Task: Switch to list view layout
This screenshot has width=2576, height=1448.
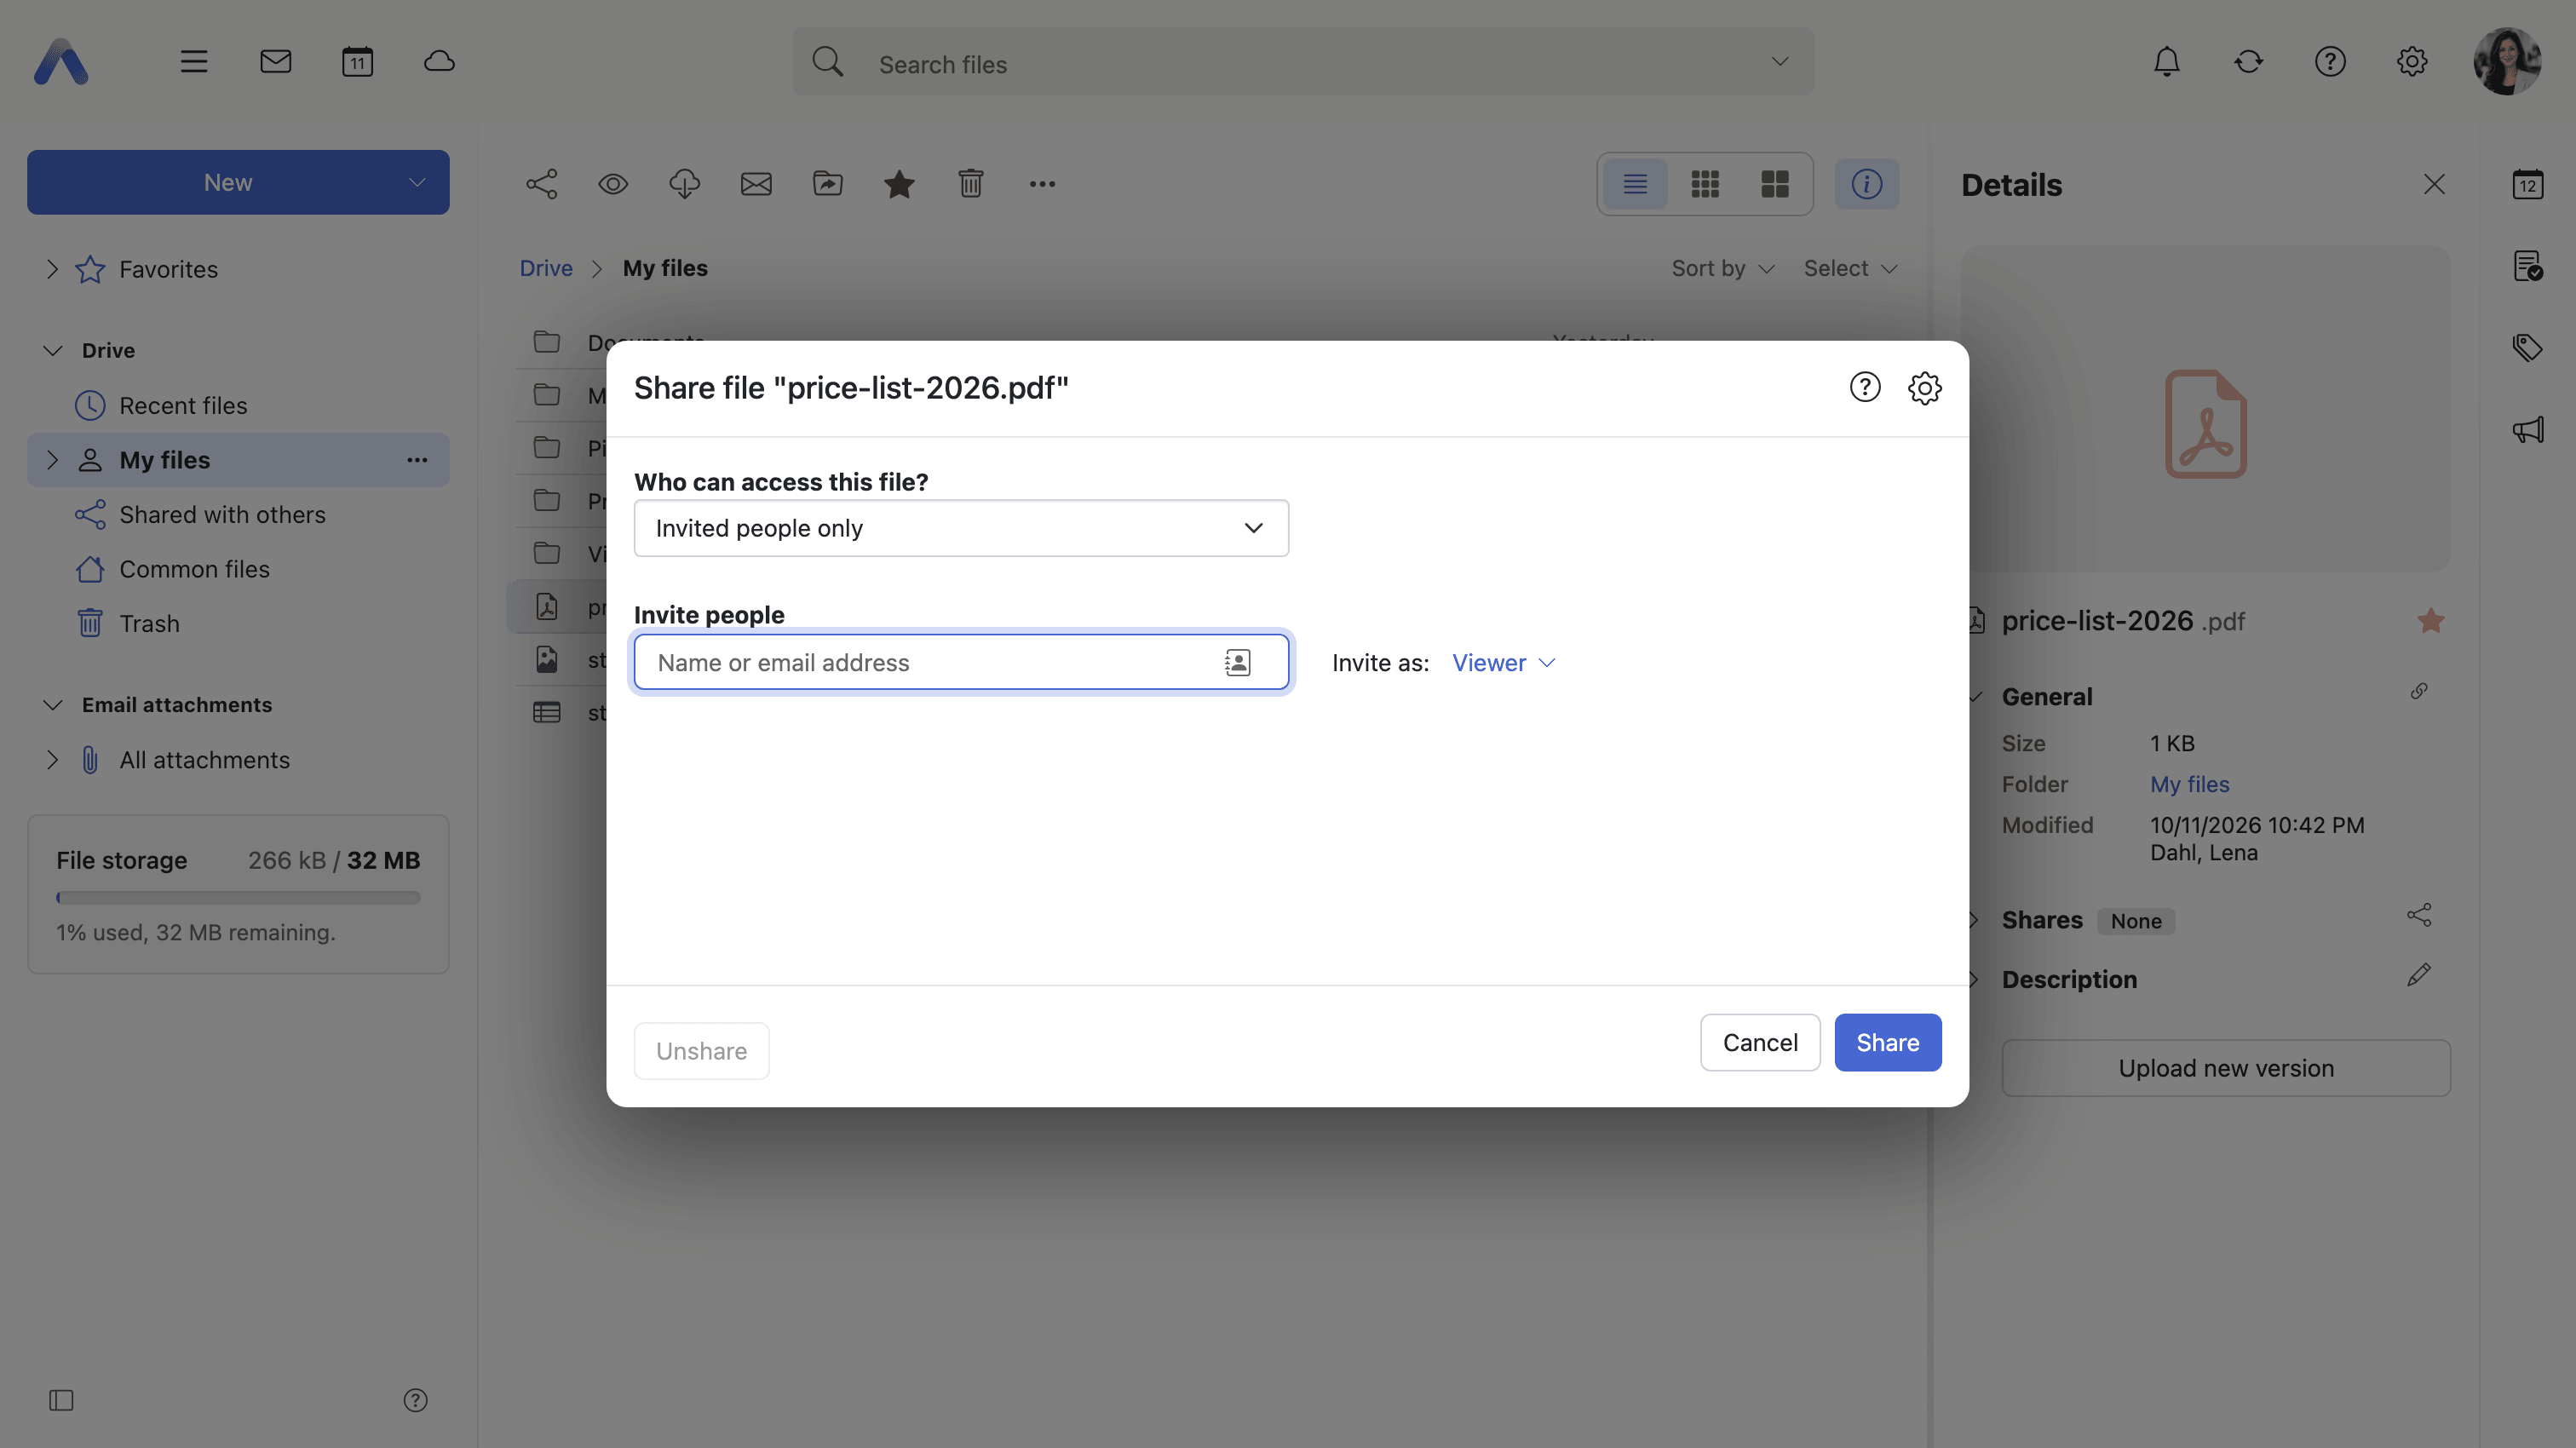Action: pos(1635,184)
